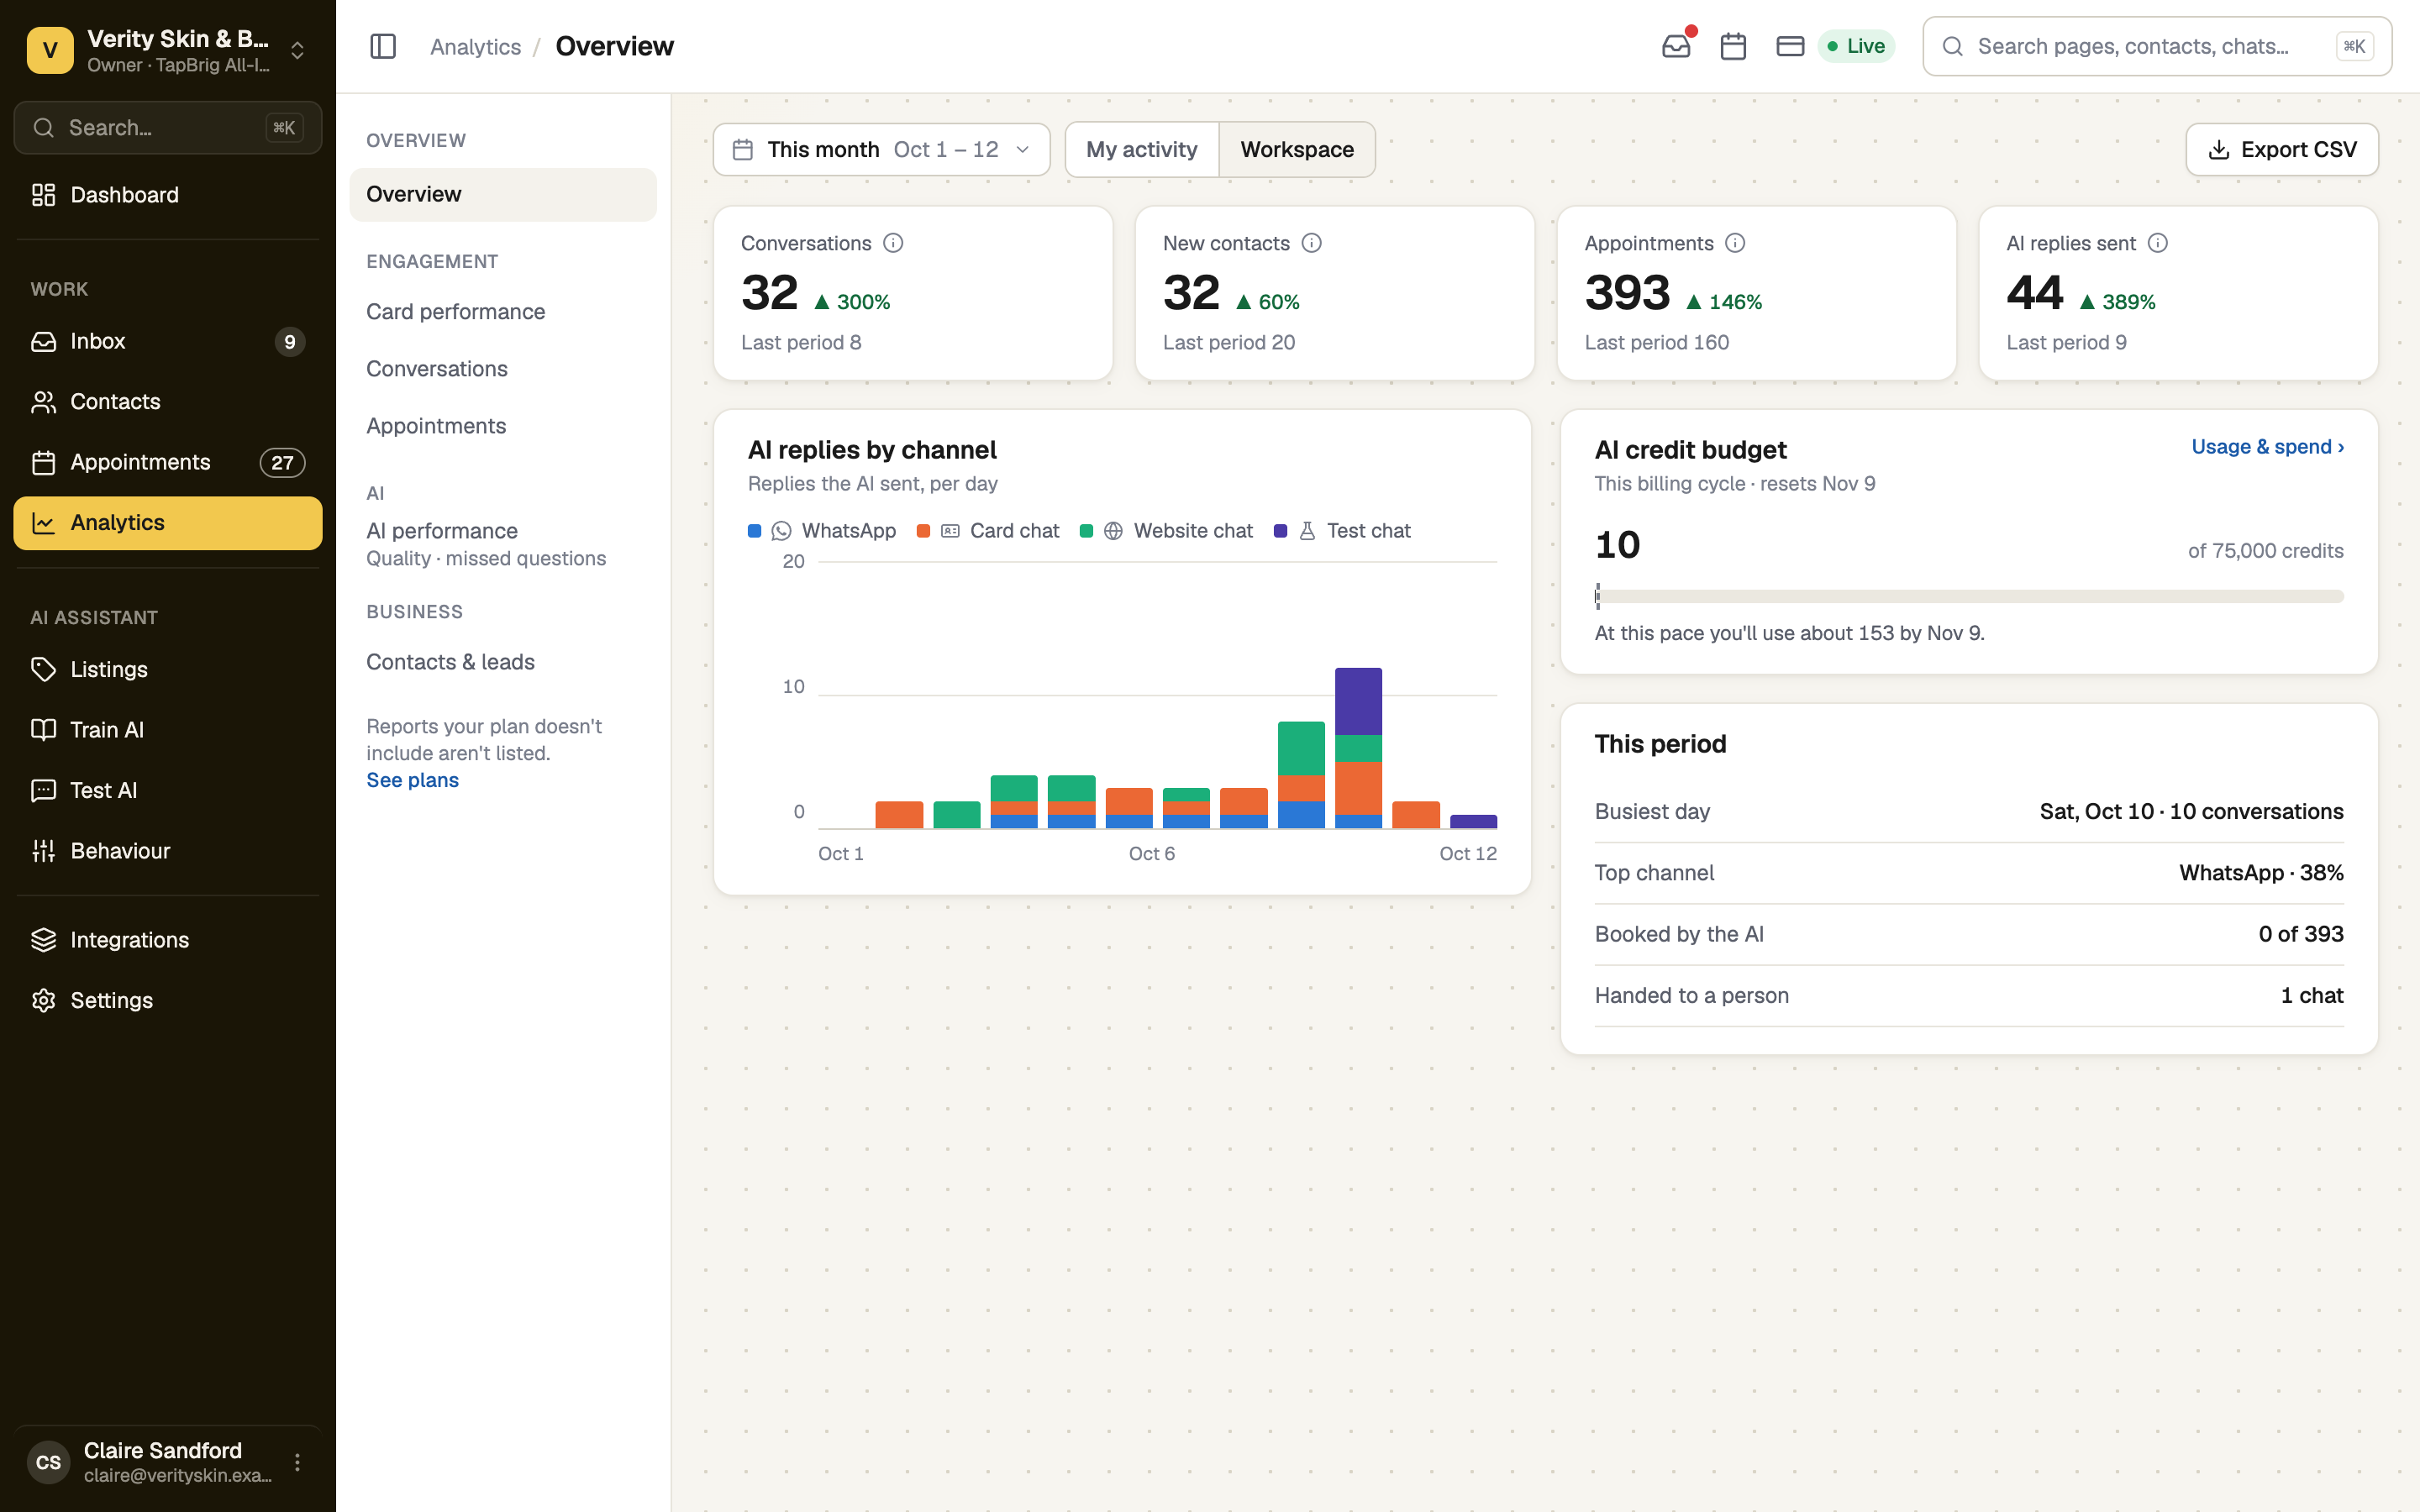This screenshot has height=1512, width=2420.
Task: Focus the sidebar Search field
Action: pos(168,128)
